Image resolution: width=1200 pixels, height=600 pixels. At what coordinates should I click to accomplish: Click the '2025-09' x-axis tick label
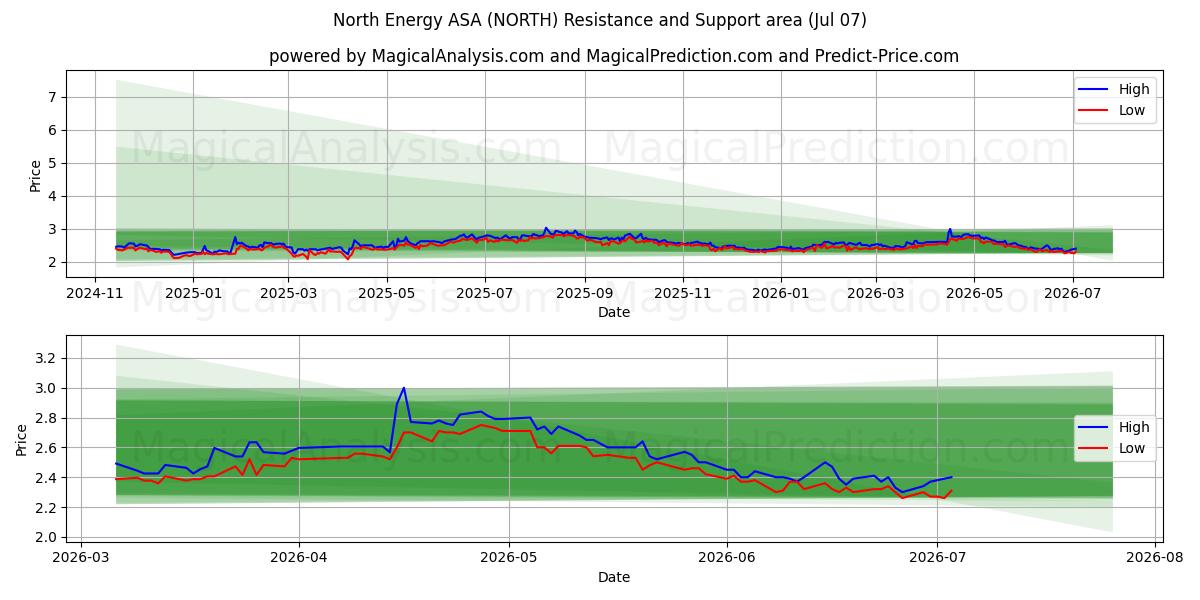584,294
